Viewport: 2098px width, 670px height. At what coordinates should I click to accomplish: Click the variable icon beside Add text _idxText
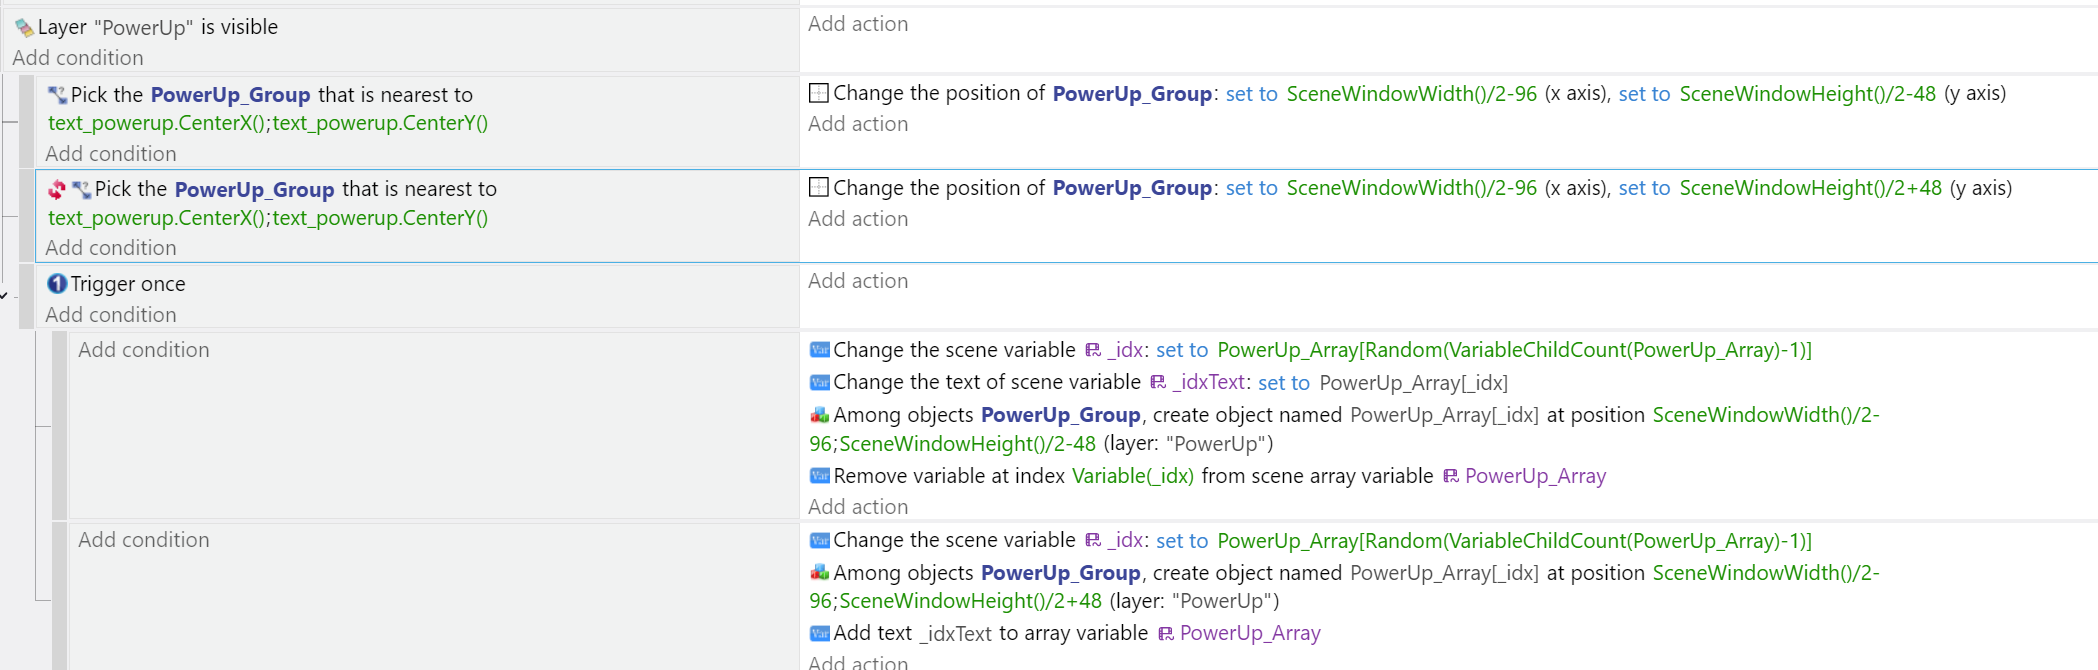click(x=819, y=634)
